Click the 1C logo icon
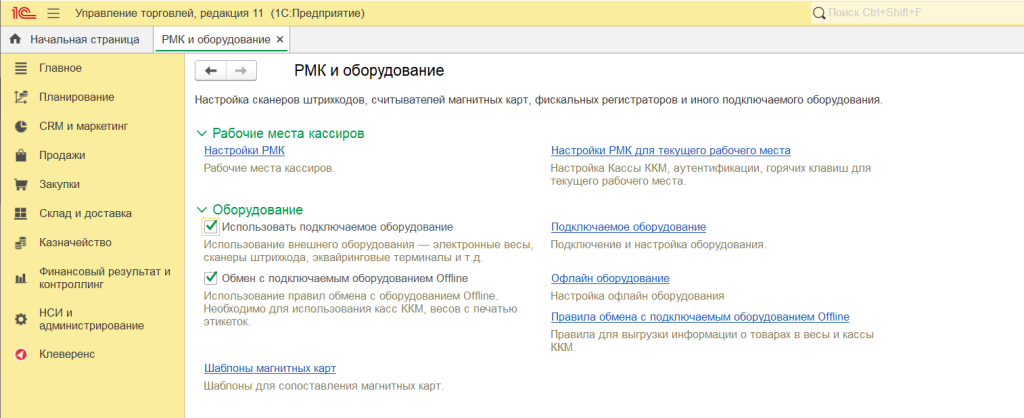 point(24,12)
